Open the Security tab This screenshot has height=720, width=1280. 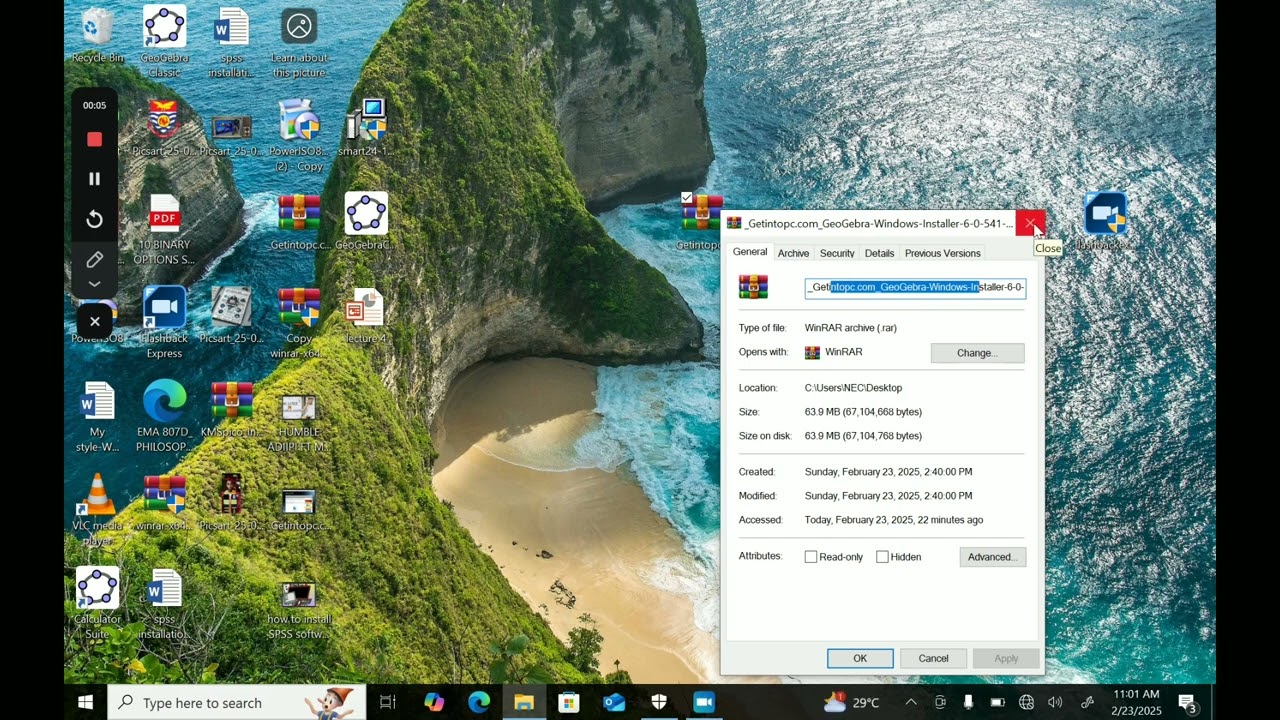coord(837,253)
